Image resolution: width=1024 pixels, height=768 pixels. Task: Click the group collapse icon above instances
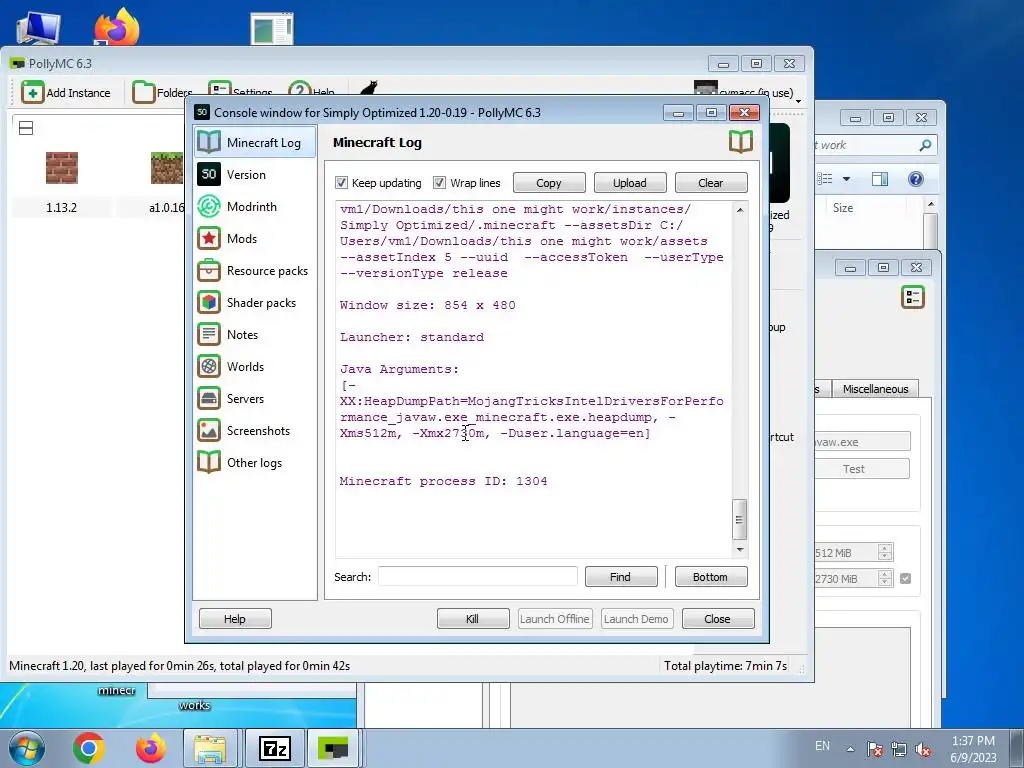[x=26, y=128]
